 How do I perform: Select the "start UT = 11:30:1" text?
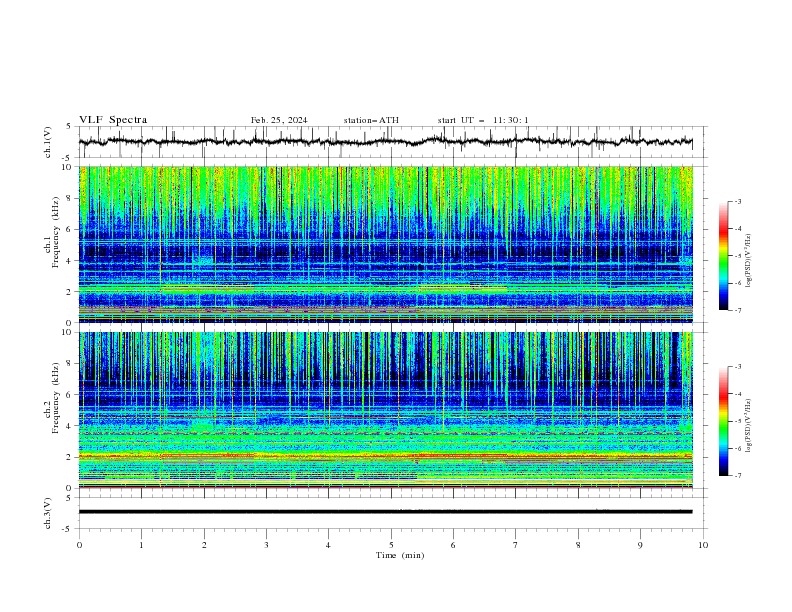[482, 120]
